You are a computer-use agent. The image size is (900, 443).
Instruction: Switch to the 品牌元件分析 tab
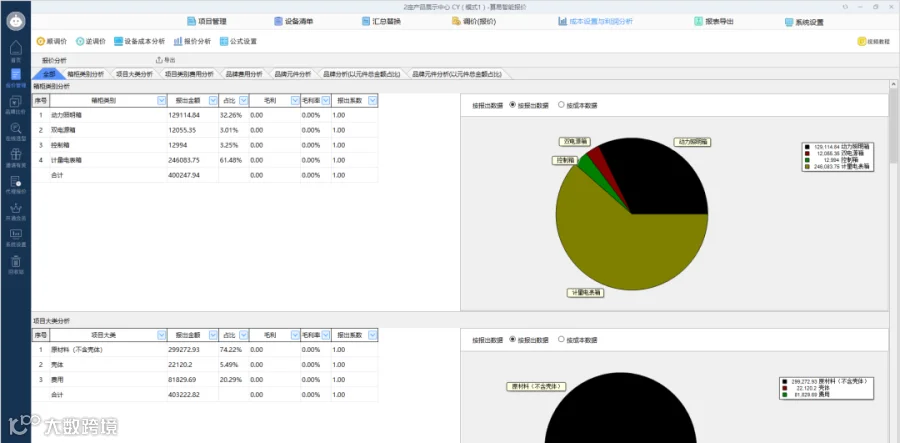click(x=292, y=74)
